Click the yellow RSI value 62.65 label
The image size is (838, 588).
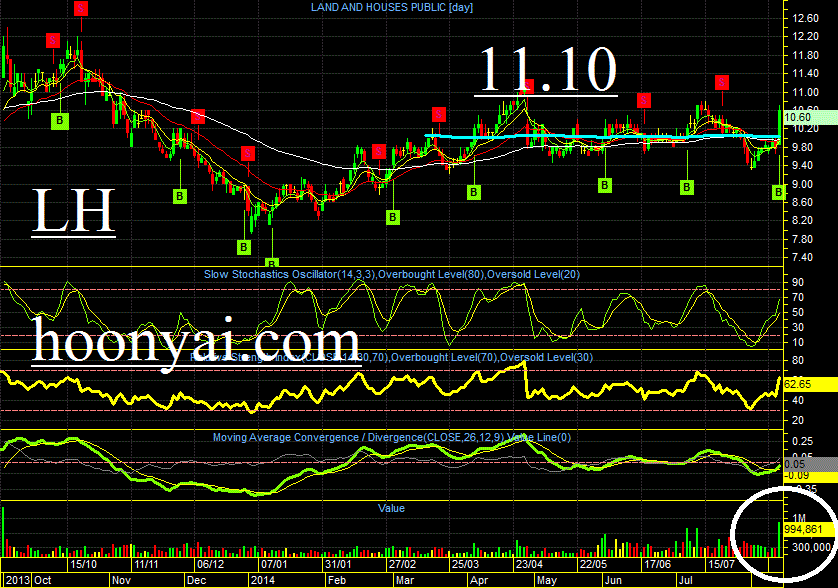(x=810, y=384)
